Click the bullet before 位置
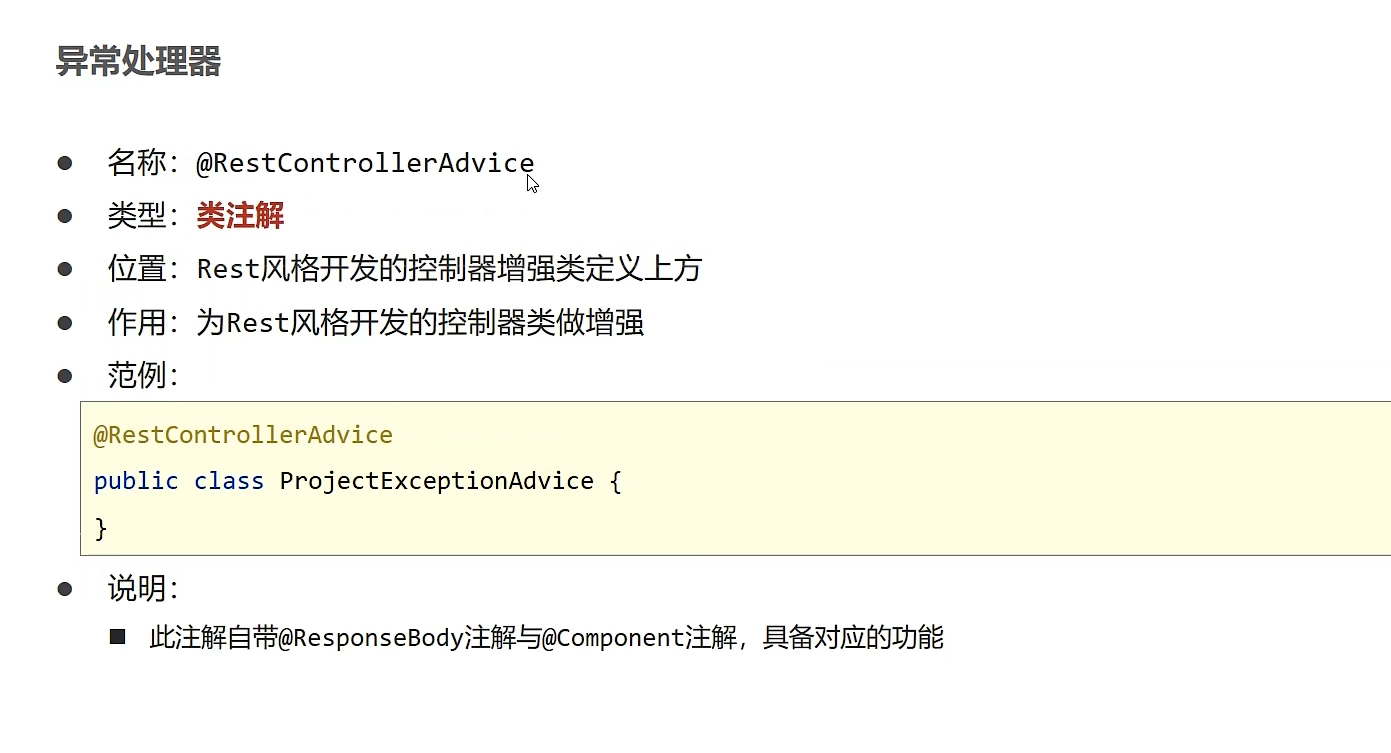Image resolution: width=1391 pixels, height=753 pixels. coord(65,269)
